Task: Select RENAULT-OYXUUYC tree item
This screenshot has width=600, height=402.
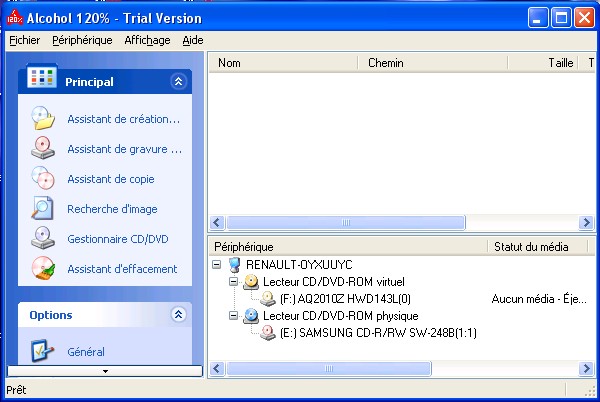Action: [x=299, y=265]
